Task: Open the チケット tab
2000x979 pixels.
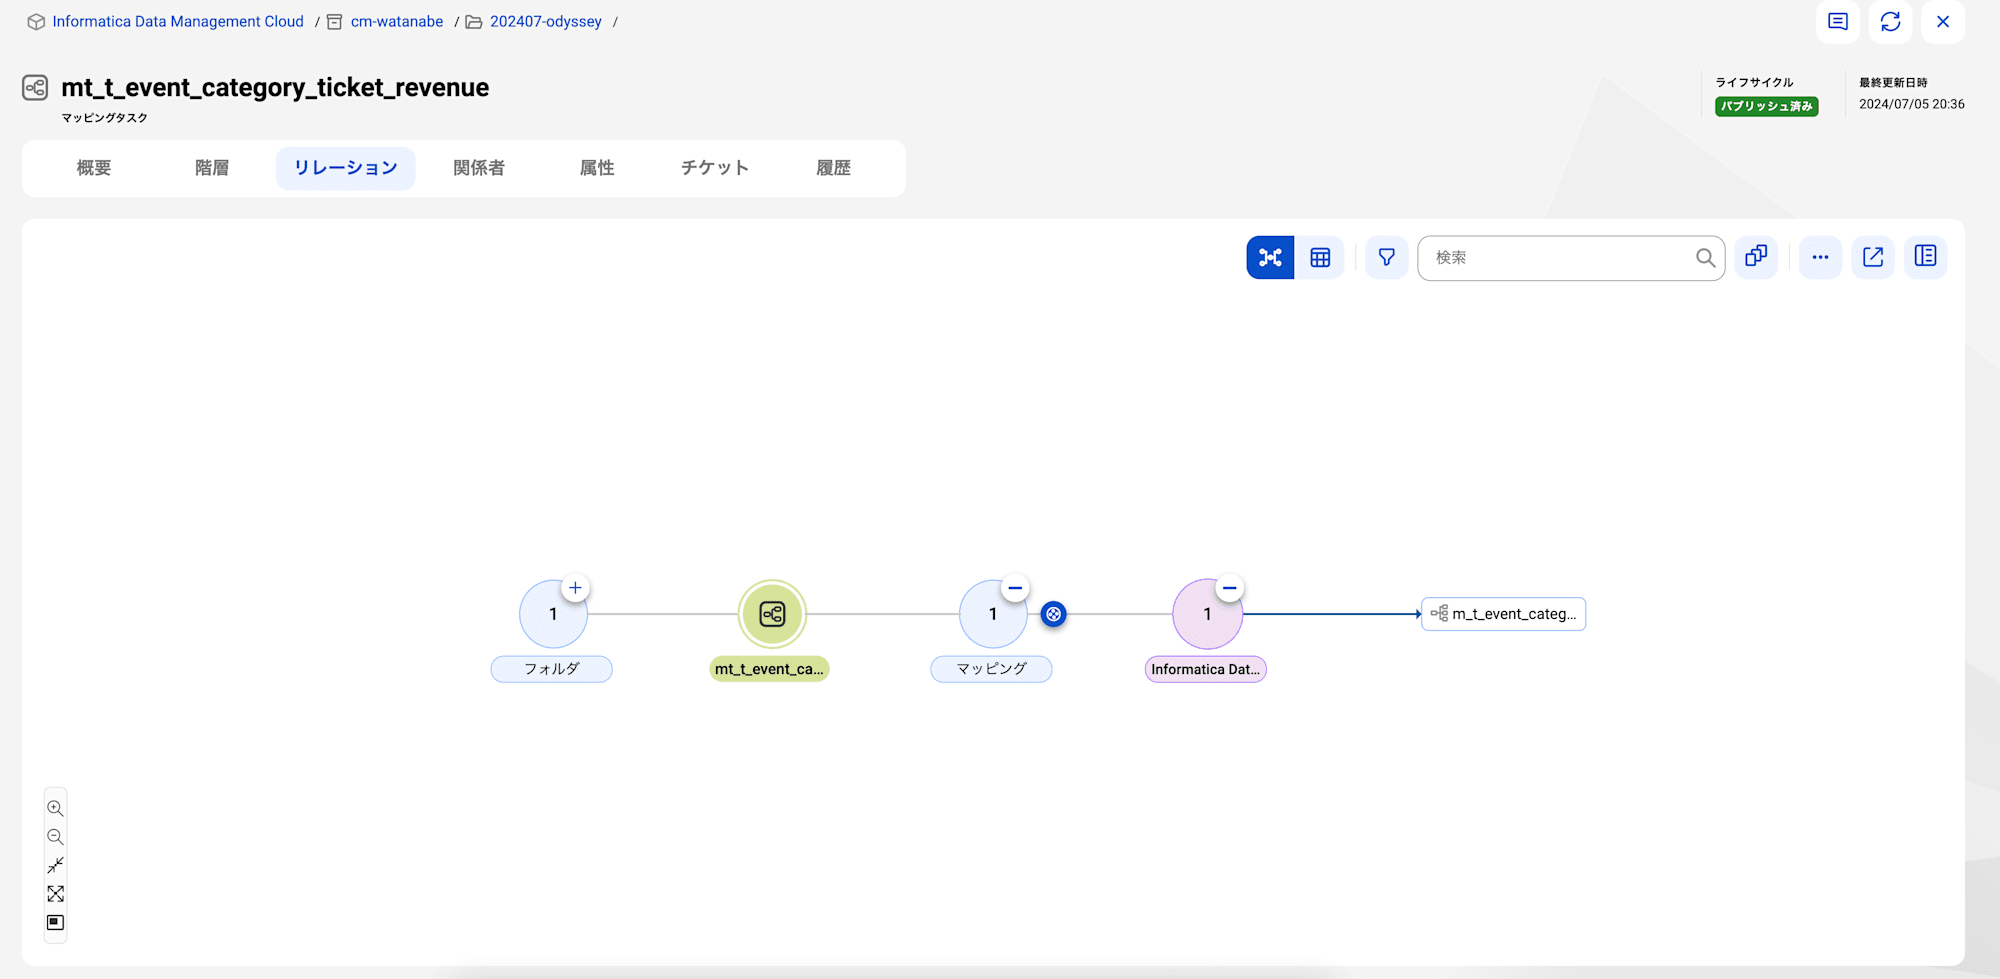Action: (715, 168)
